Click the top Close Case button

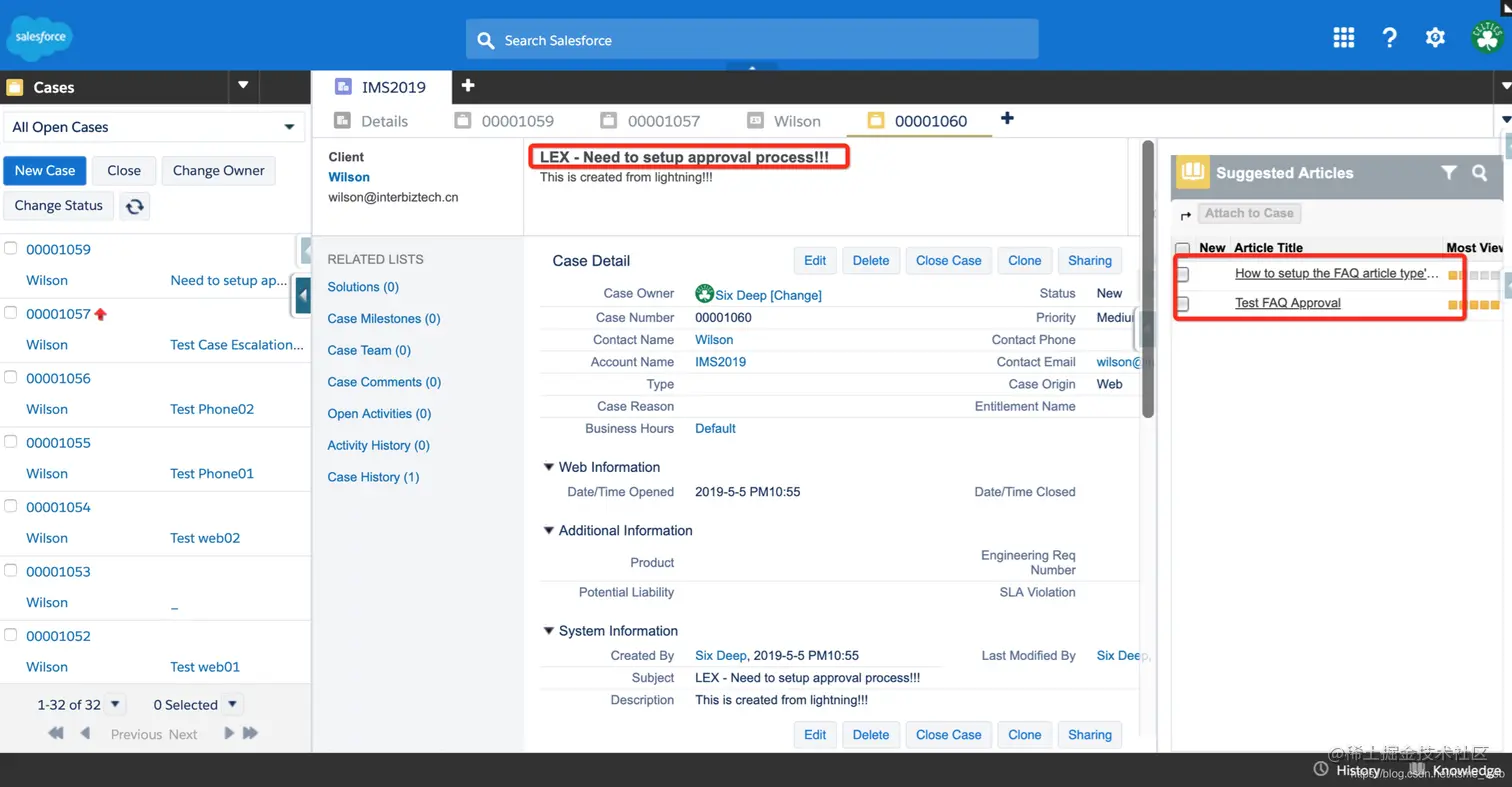tap(948, 260)
